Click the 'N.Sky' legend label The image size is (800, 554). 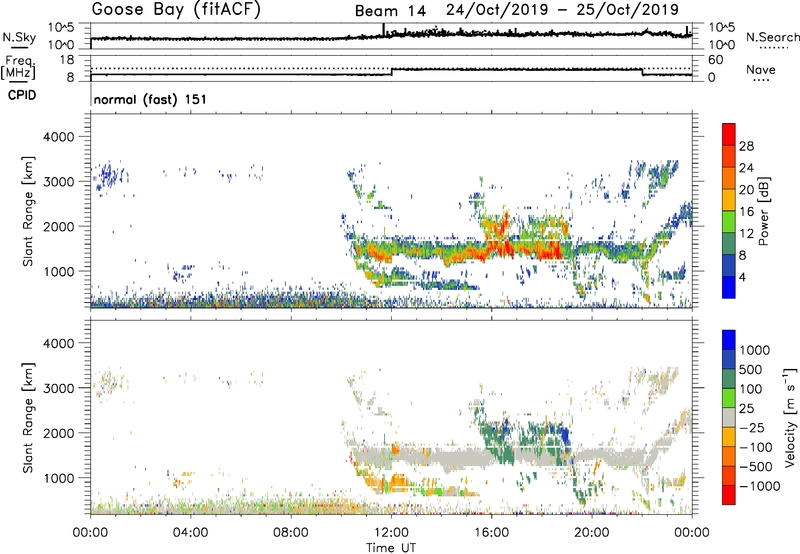click(x=19, y=37)
